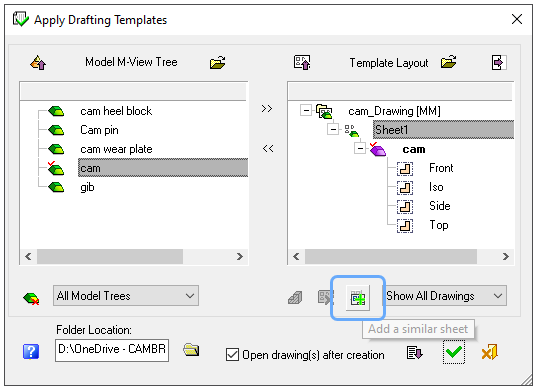Open the All Model Trees dropdown
The width and height of the screenshot is (538, 390).
[x=126, y=296]
